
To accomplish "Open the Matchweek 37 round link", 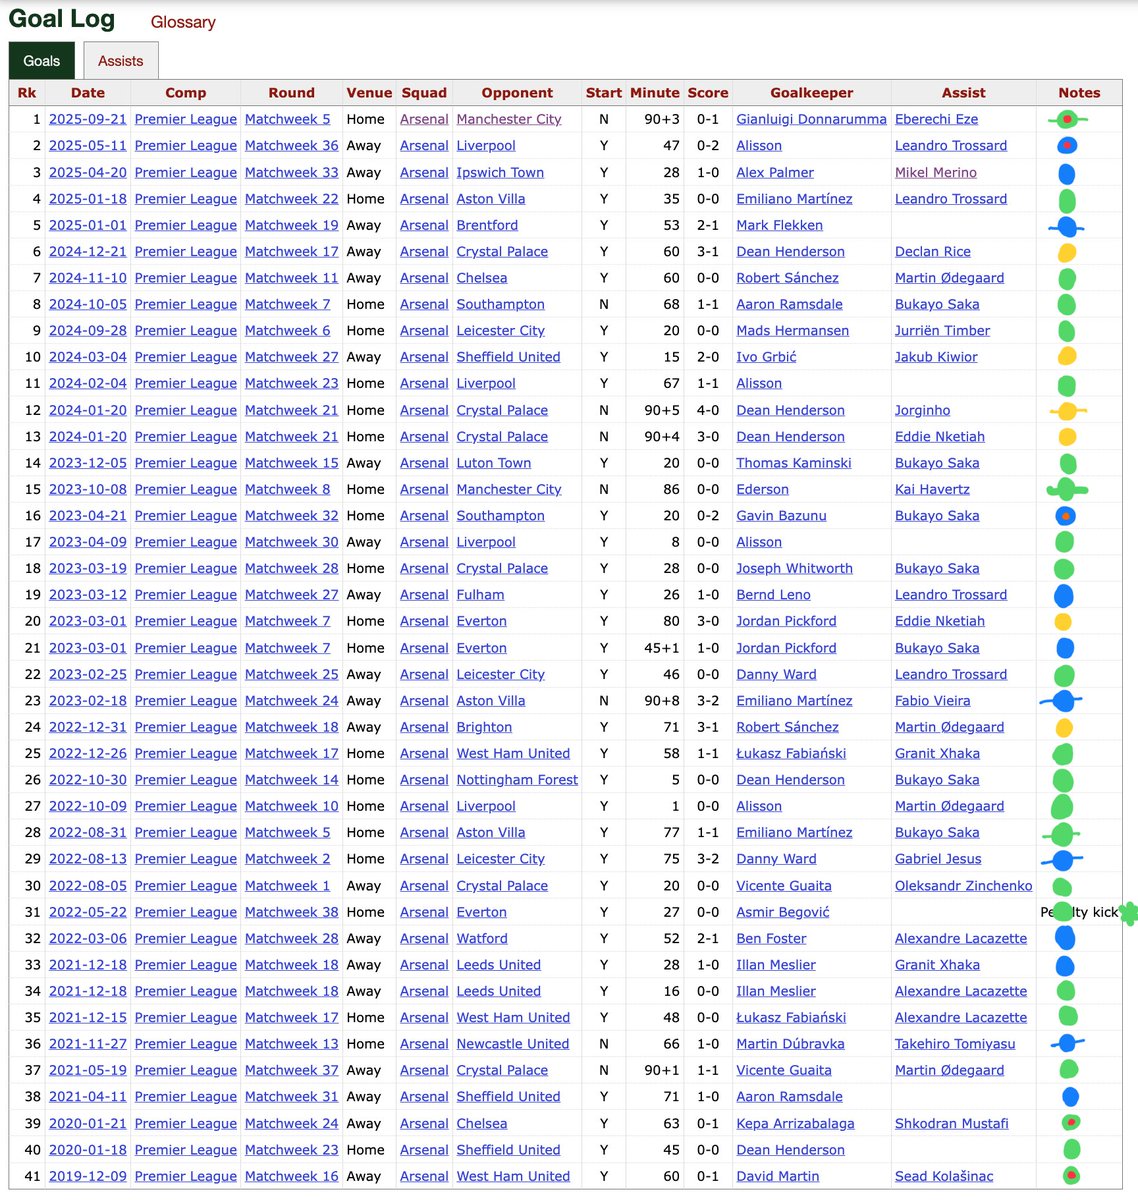I will (292, 1070).
